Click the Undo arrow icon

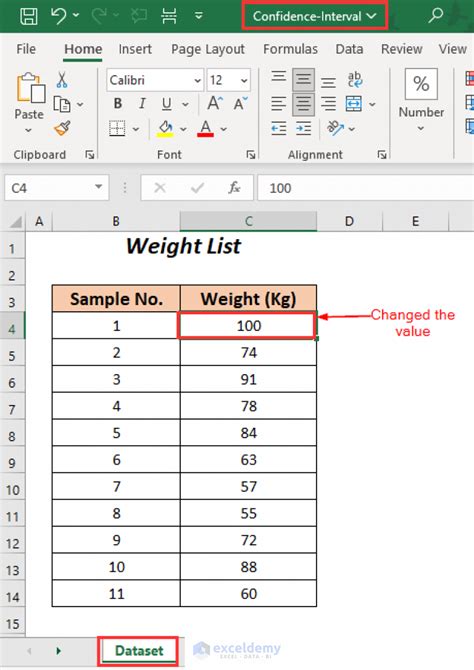coord(59,16)
